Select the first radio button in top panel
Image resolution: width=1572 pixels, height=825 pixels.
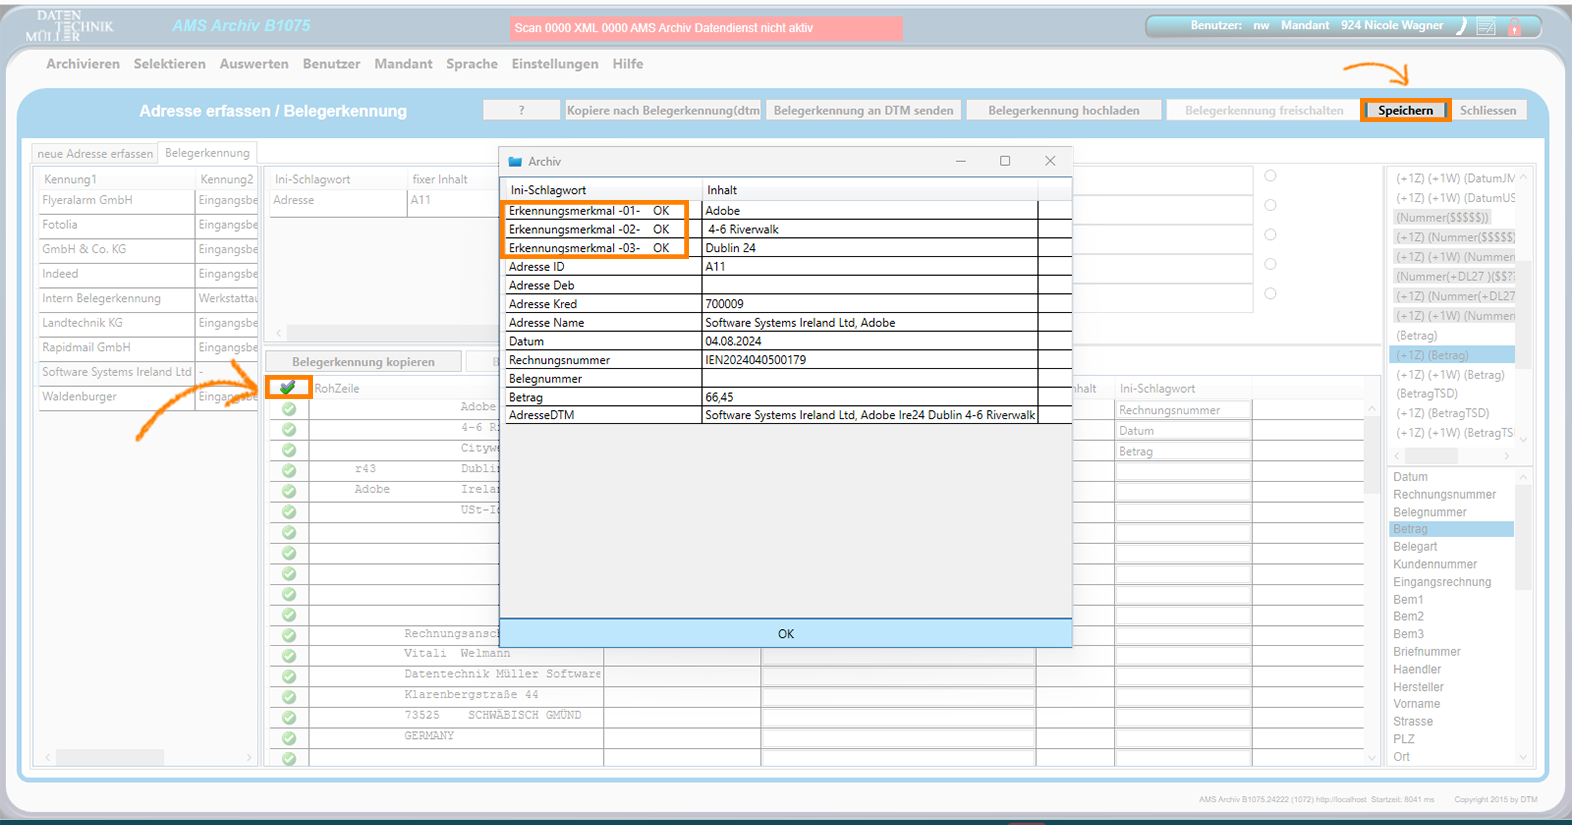tap(1270, 176)
